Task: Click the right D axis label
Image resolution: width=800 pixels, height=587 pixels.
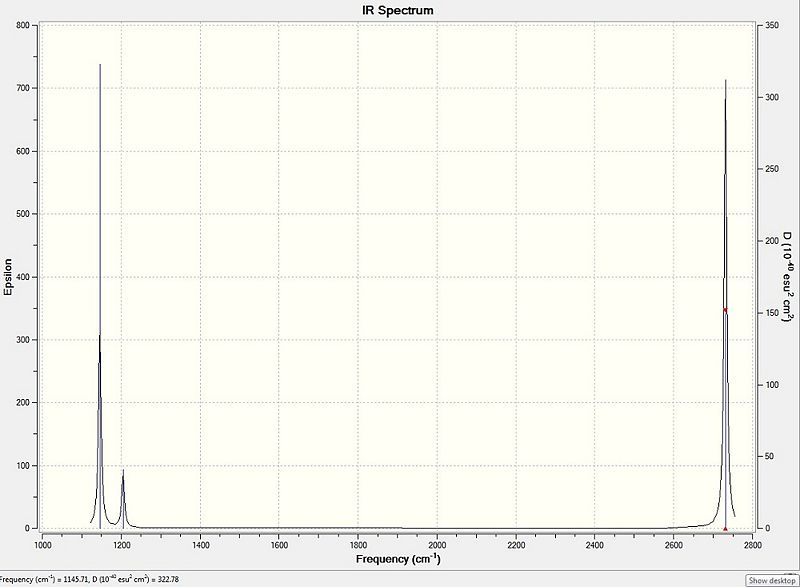Action: click(788, 277)
